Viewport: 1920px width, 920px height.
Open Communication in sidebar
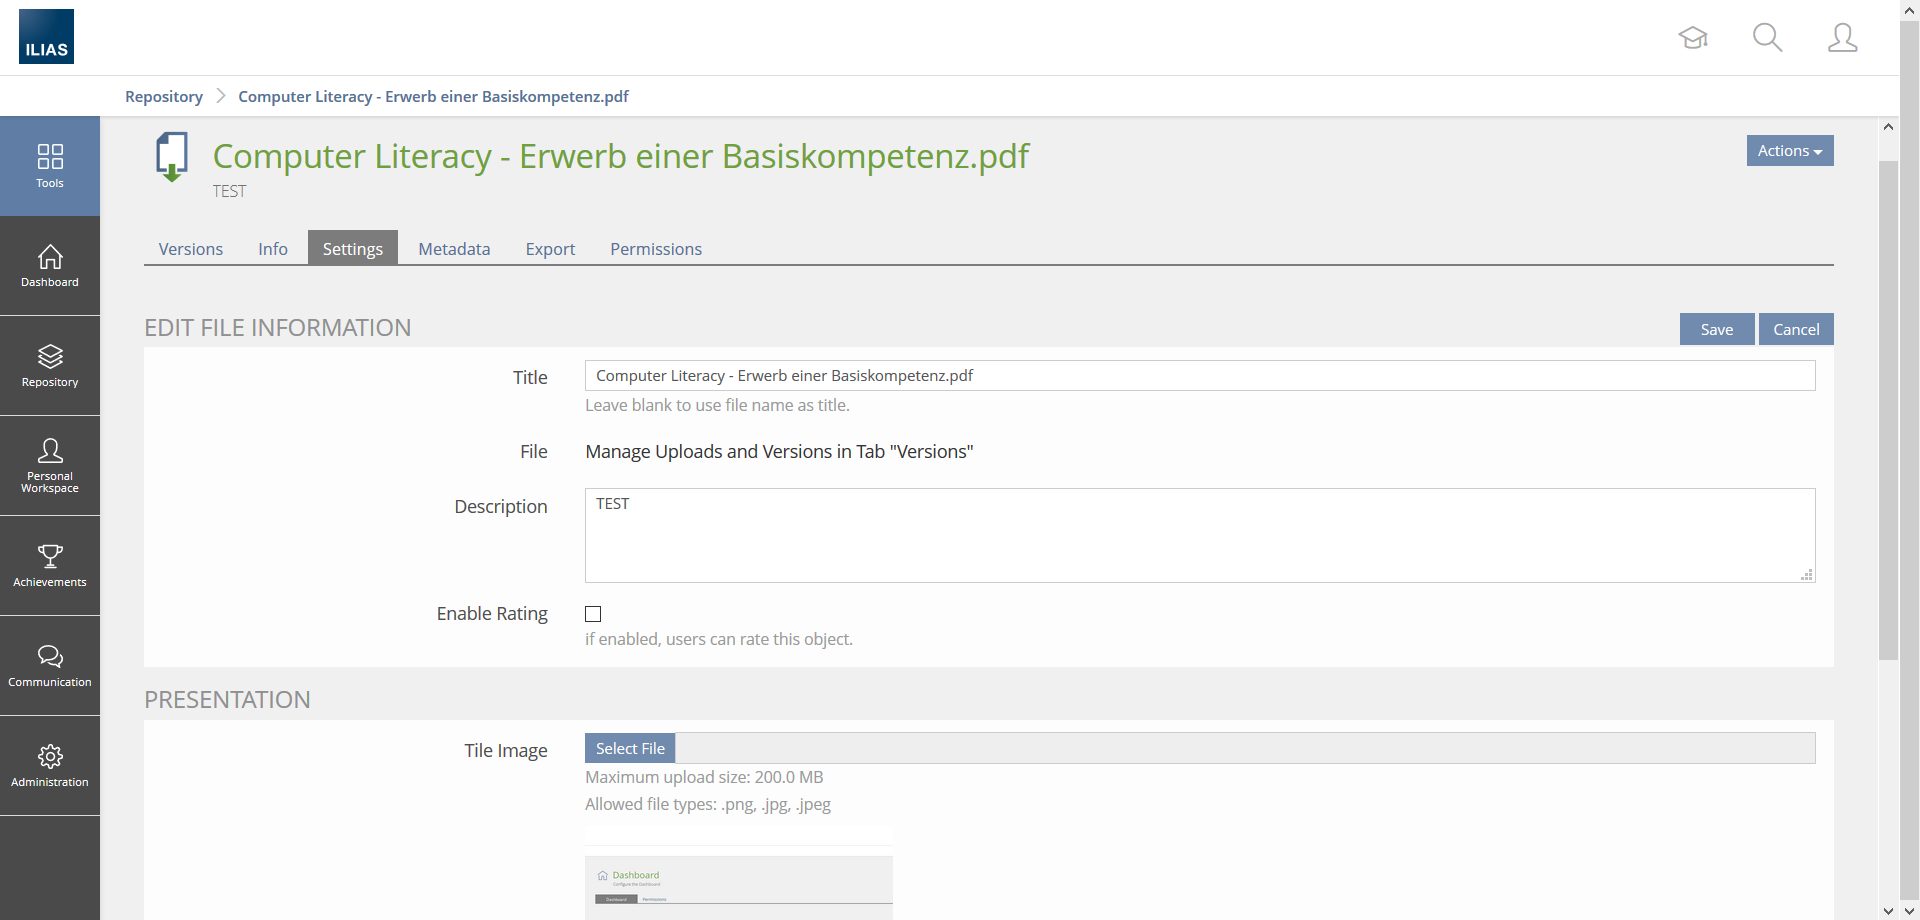[50, 666]
